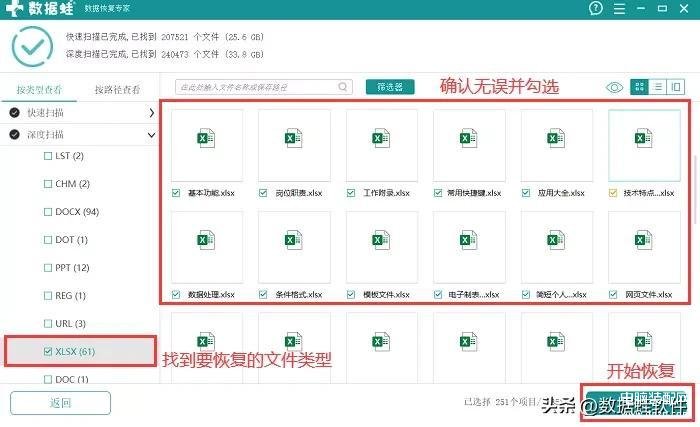The image size is (700, 427).
Task: Uncheck 简短个人...xlsx checkbox
Action: (526, 294)
